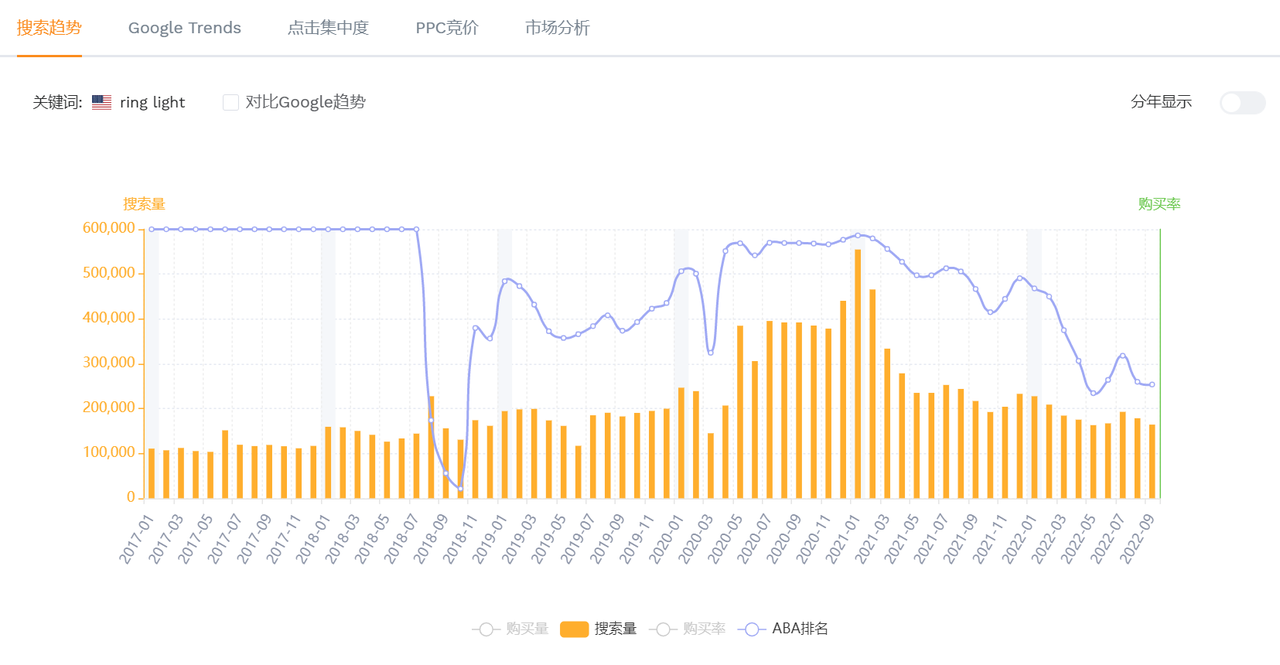The width and height of the screenshot is (1280, 665).
Task: Go to the 市场分析 tab
Action: (x=557, y=28)
